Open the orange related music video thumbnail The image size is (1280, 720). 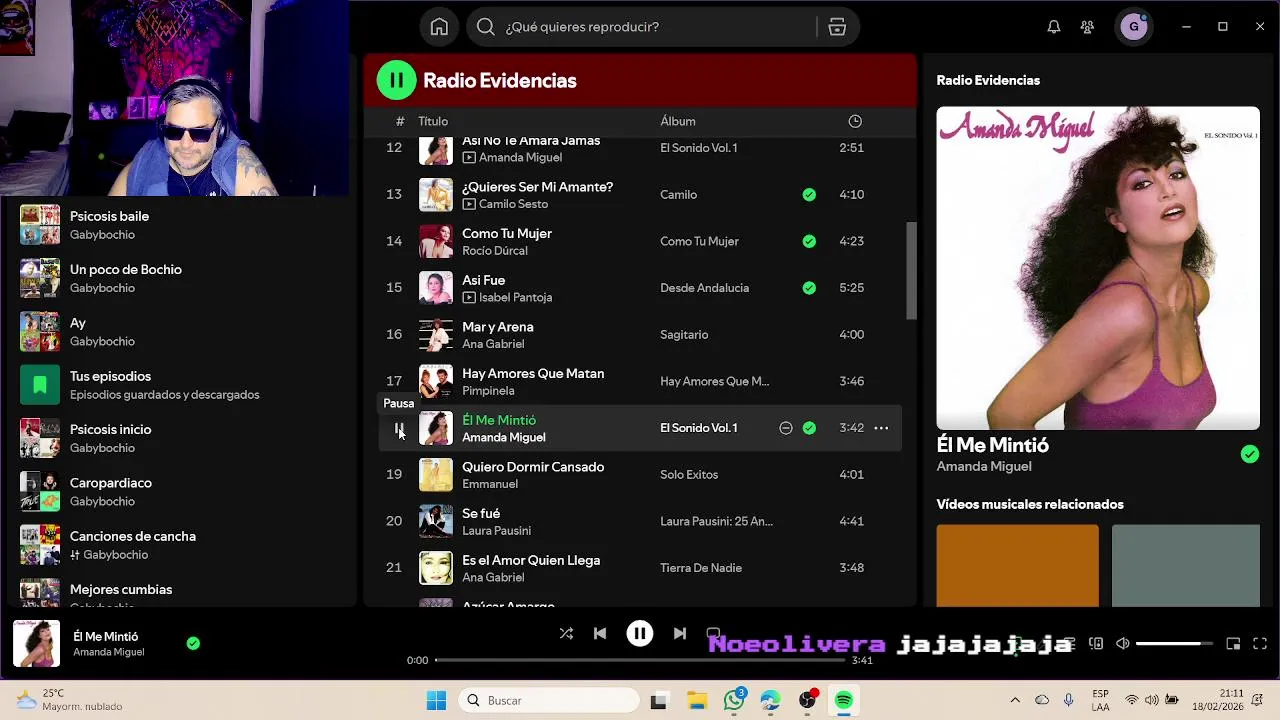tap(1017, 566)
